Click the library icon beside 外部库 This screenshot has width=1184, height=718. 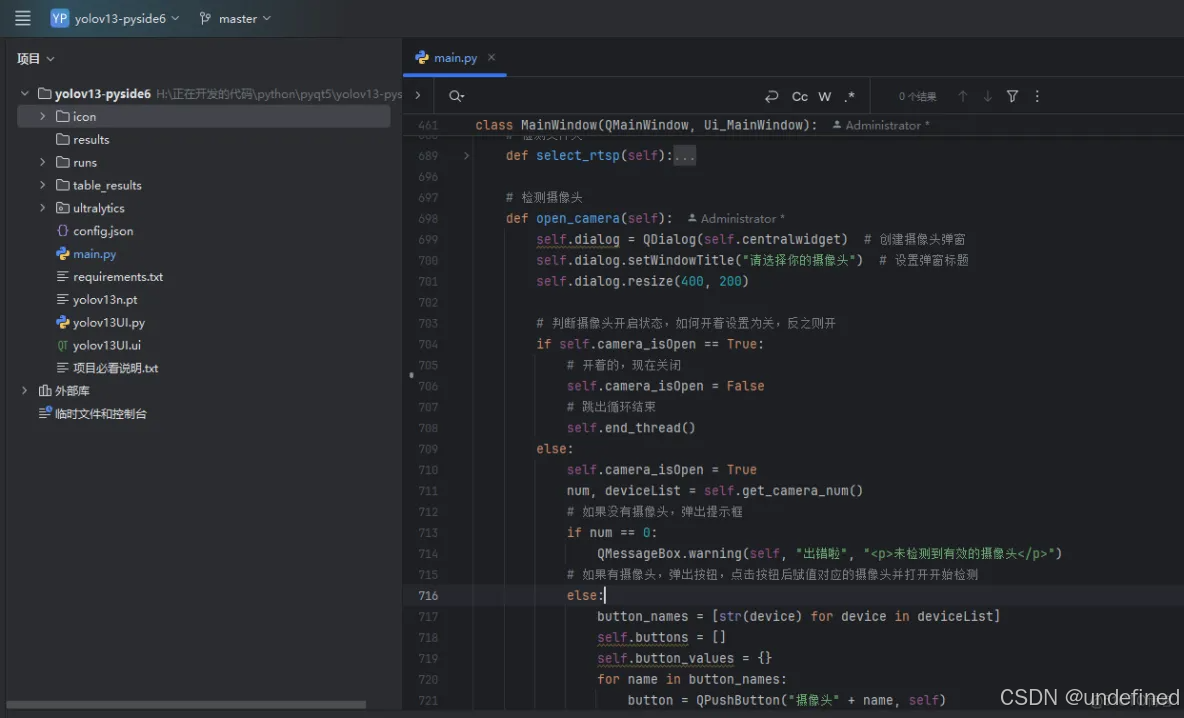(x=45, y=390)
